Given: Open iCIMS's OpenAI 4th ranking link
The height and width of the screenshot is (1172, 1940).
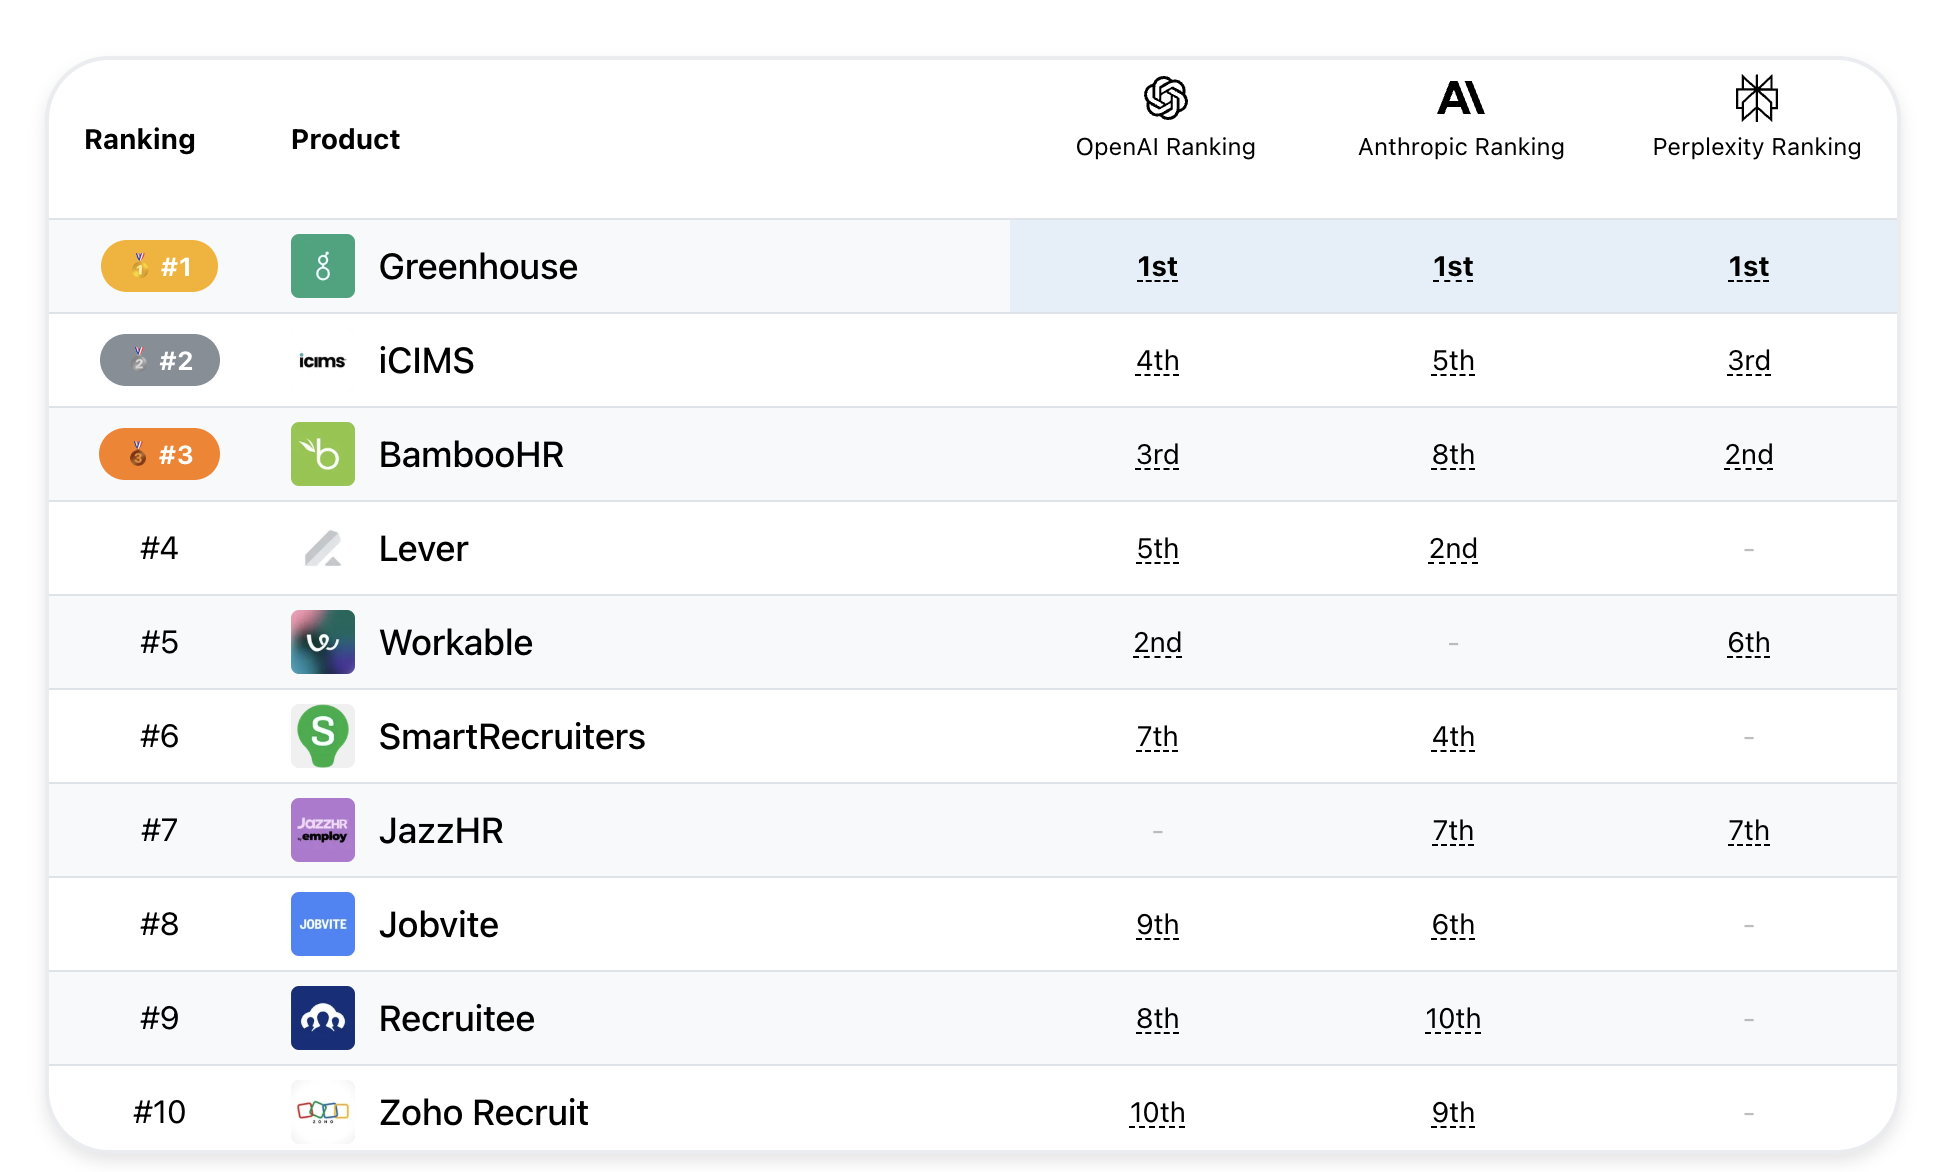Looking at the screenshot, I should pos(1157,361).
